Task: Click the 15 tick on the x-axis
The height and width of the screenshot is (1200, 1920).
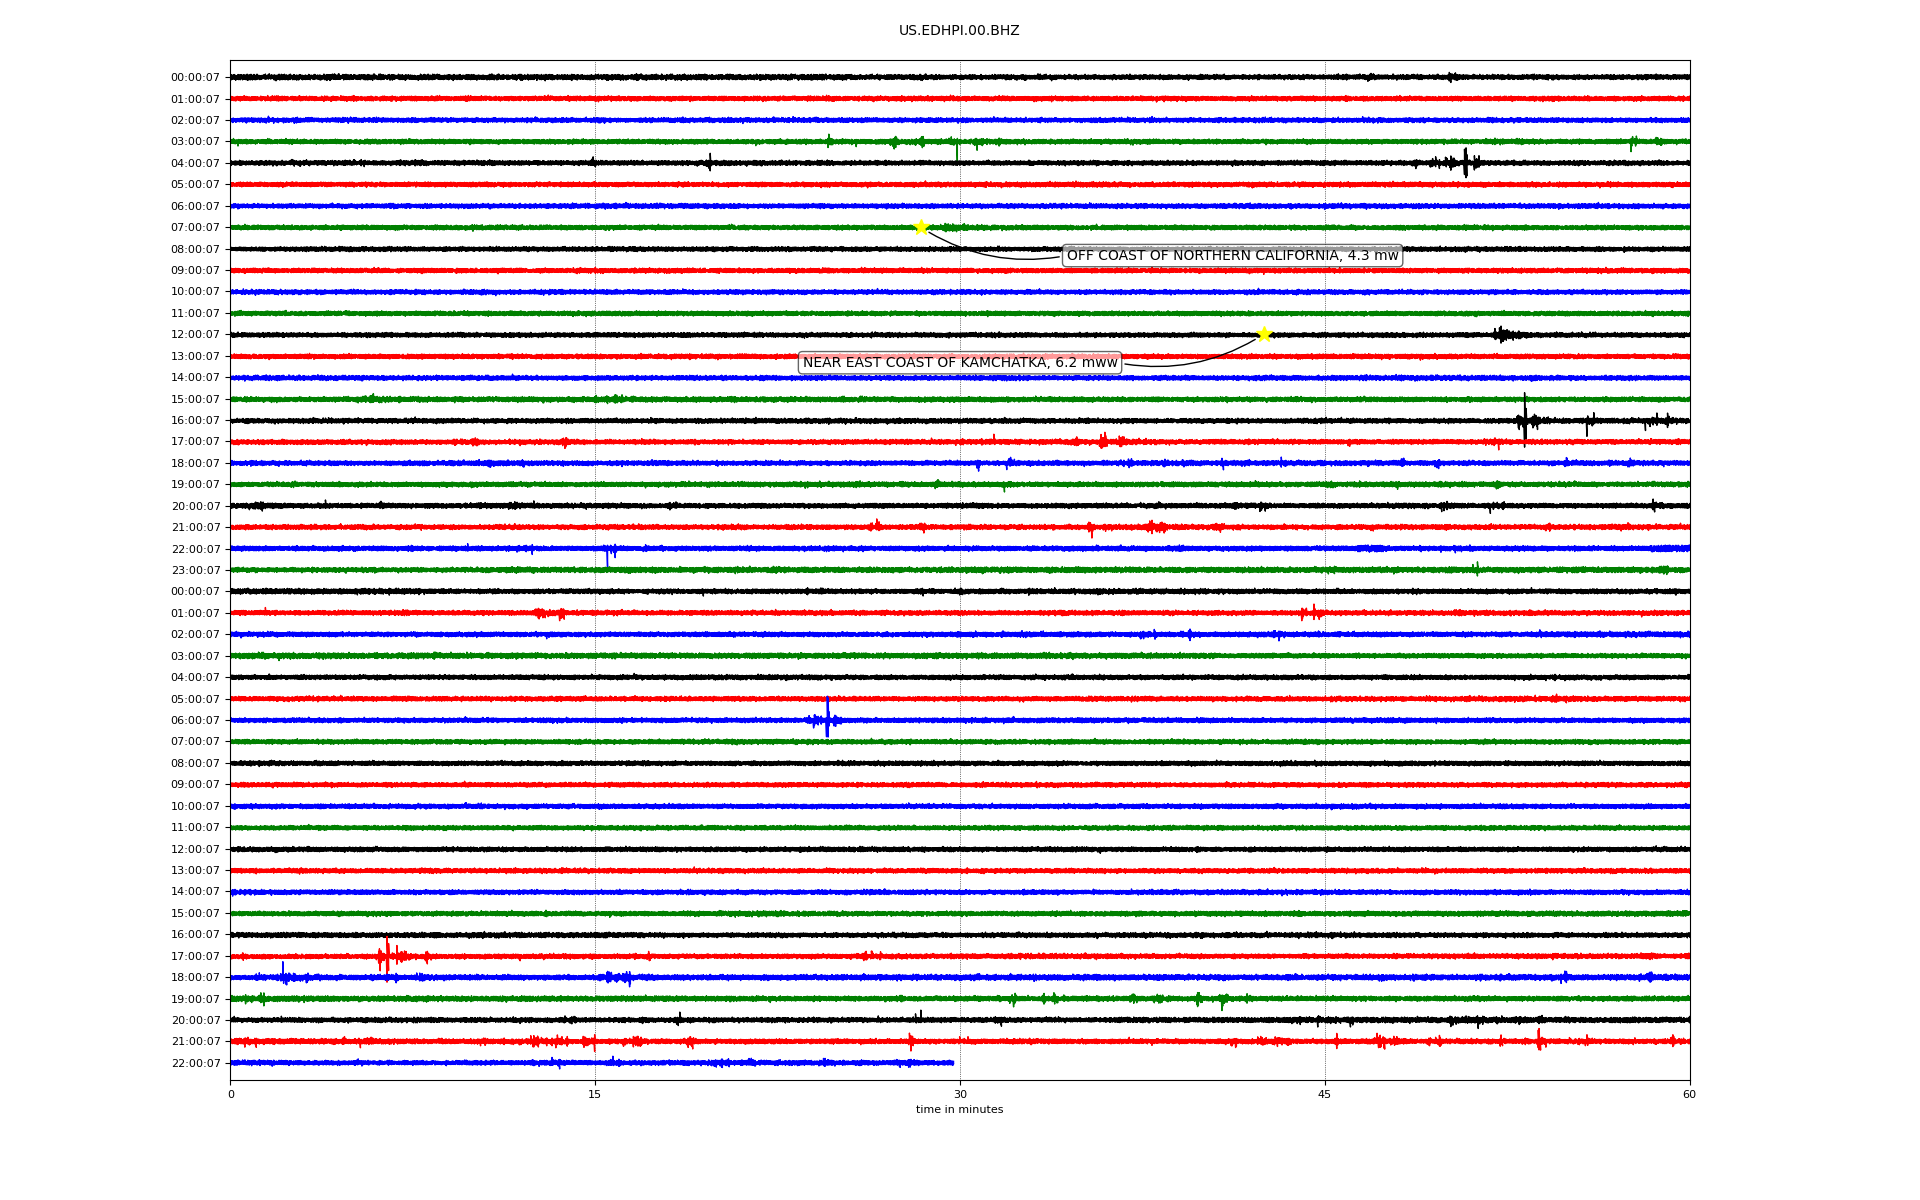Action: 595,1094
